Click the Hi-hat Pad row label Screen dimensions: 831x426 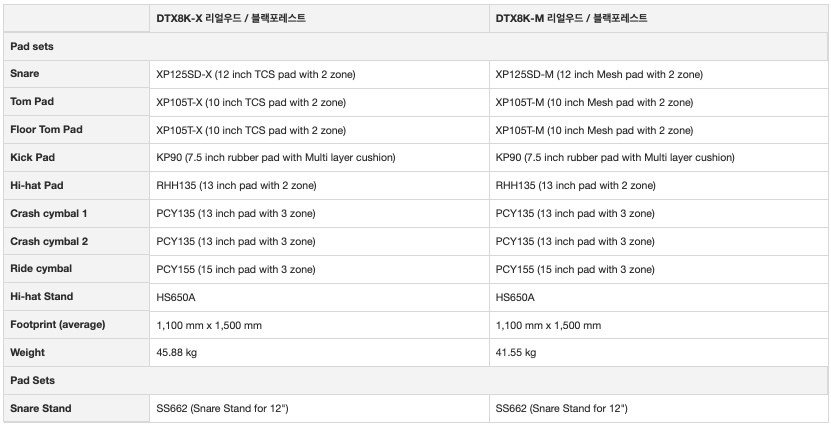tap(36, 185)
